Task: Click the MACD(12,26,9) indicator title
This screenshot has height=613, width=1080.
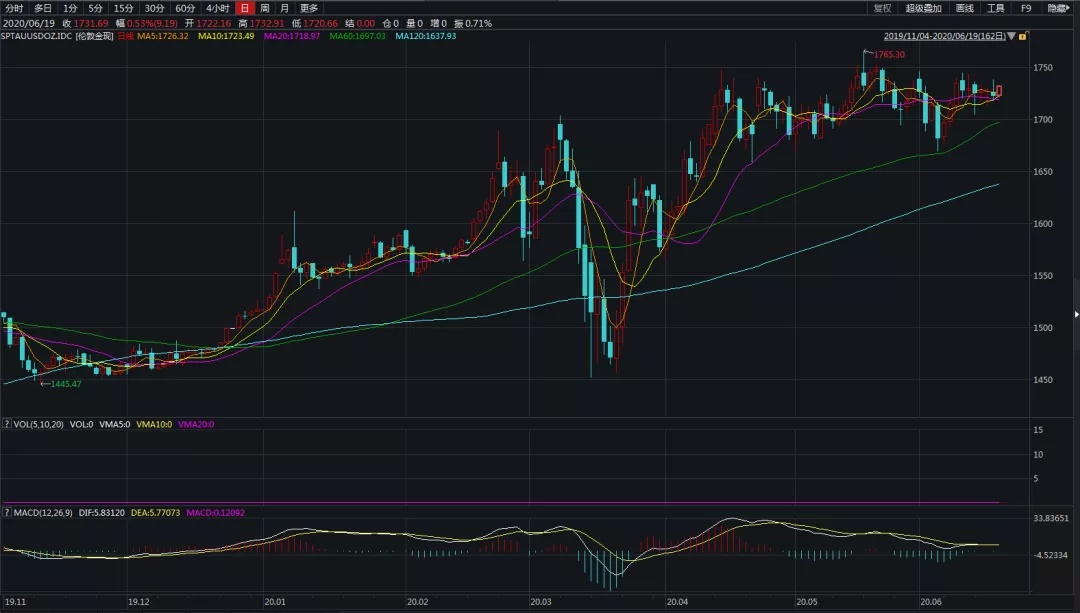Action: pos(43,512)
